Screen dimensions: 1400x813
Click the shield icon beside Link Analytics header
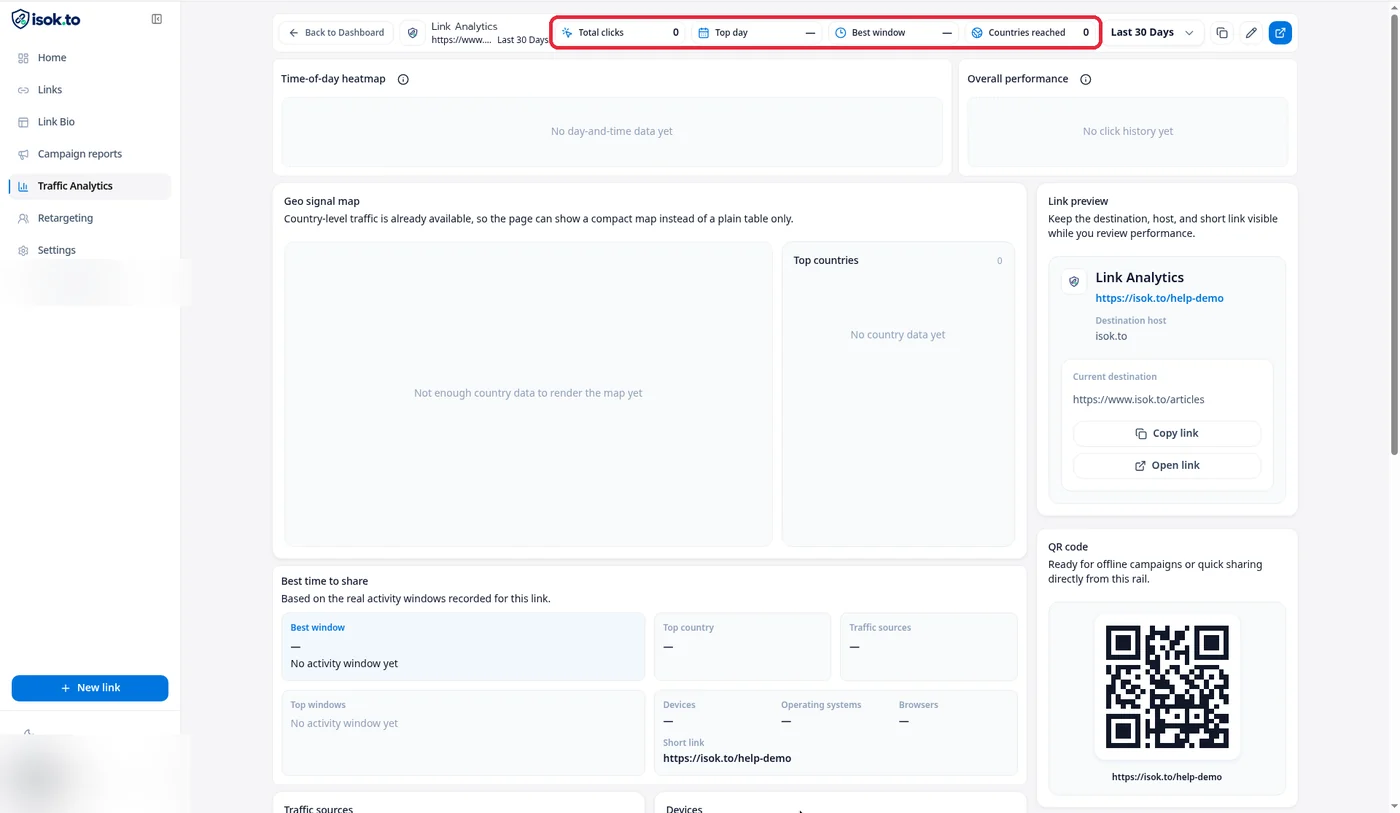[413, 33]
